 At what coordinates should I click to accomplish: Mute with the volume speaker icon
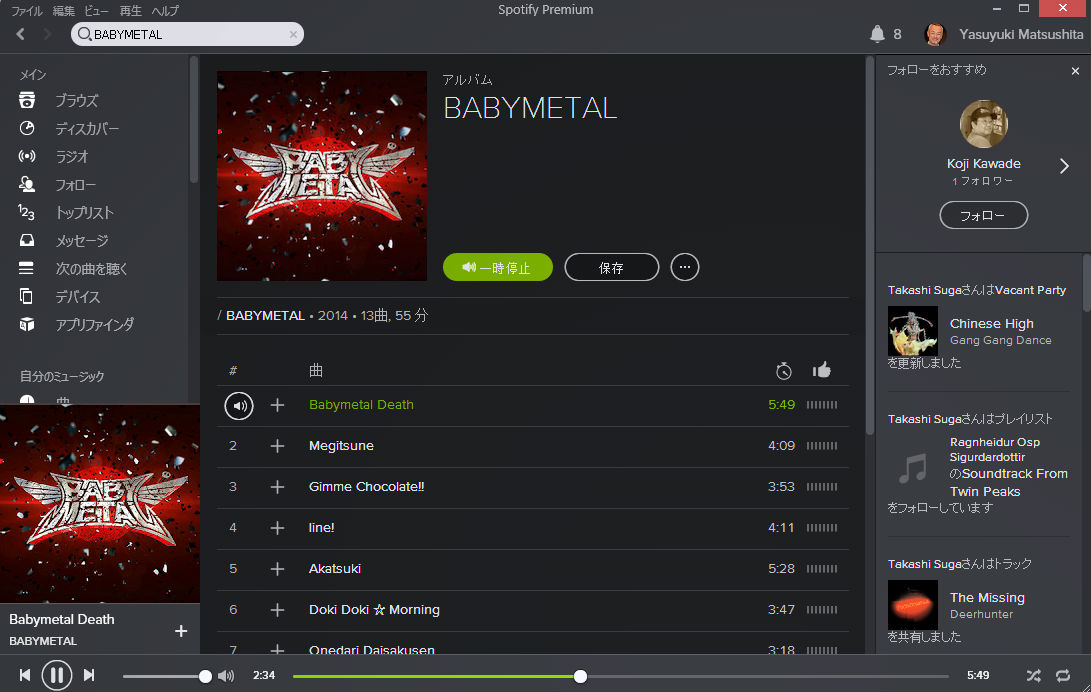point(226,675)
